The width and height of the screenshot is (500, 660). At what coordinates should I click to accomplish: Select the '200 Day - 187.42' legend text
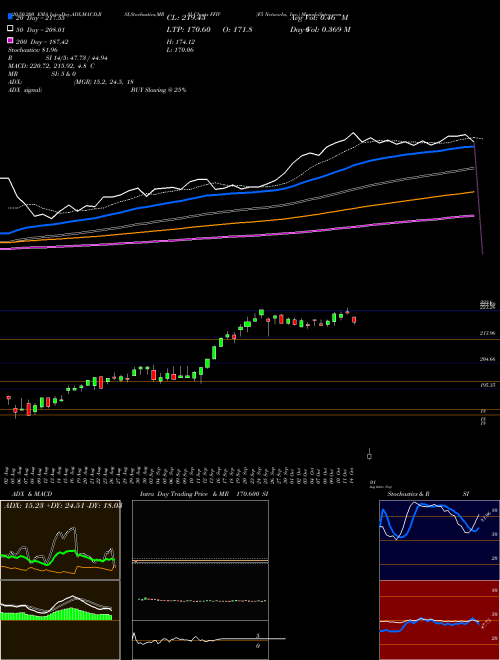(x=42, y=42)
